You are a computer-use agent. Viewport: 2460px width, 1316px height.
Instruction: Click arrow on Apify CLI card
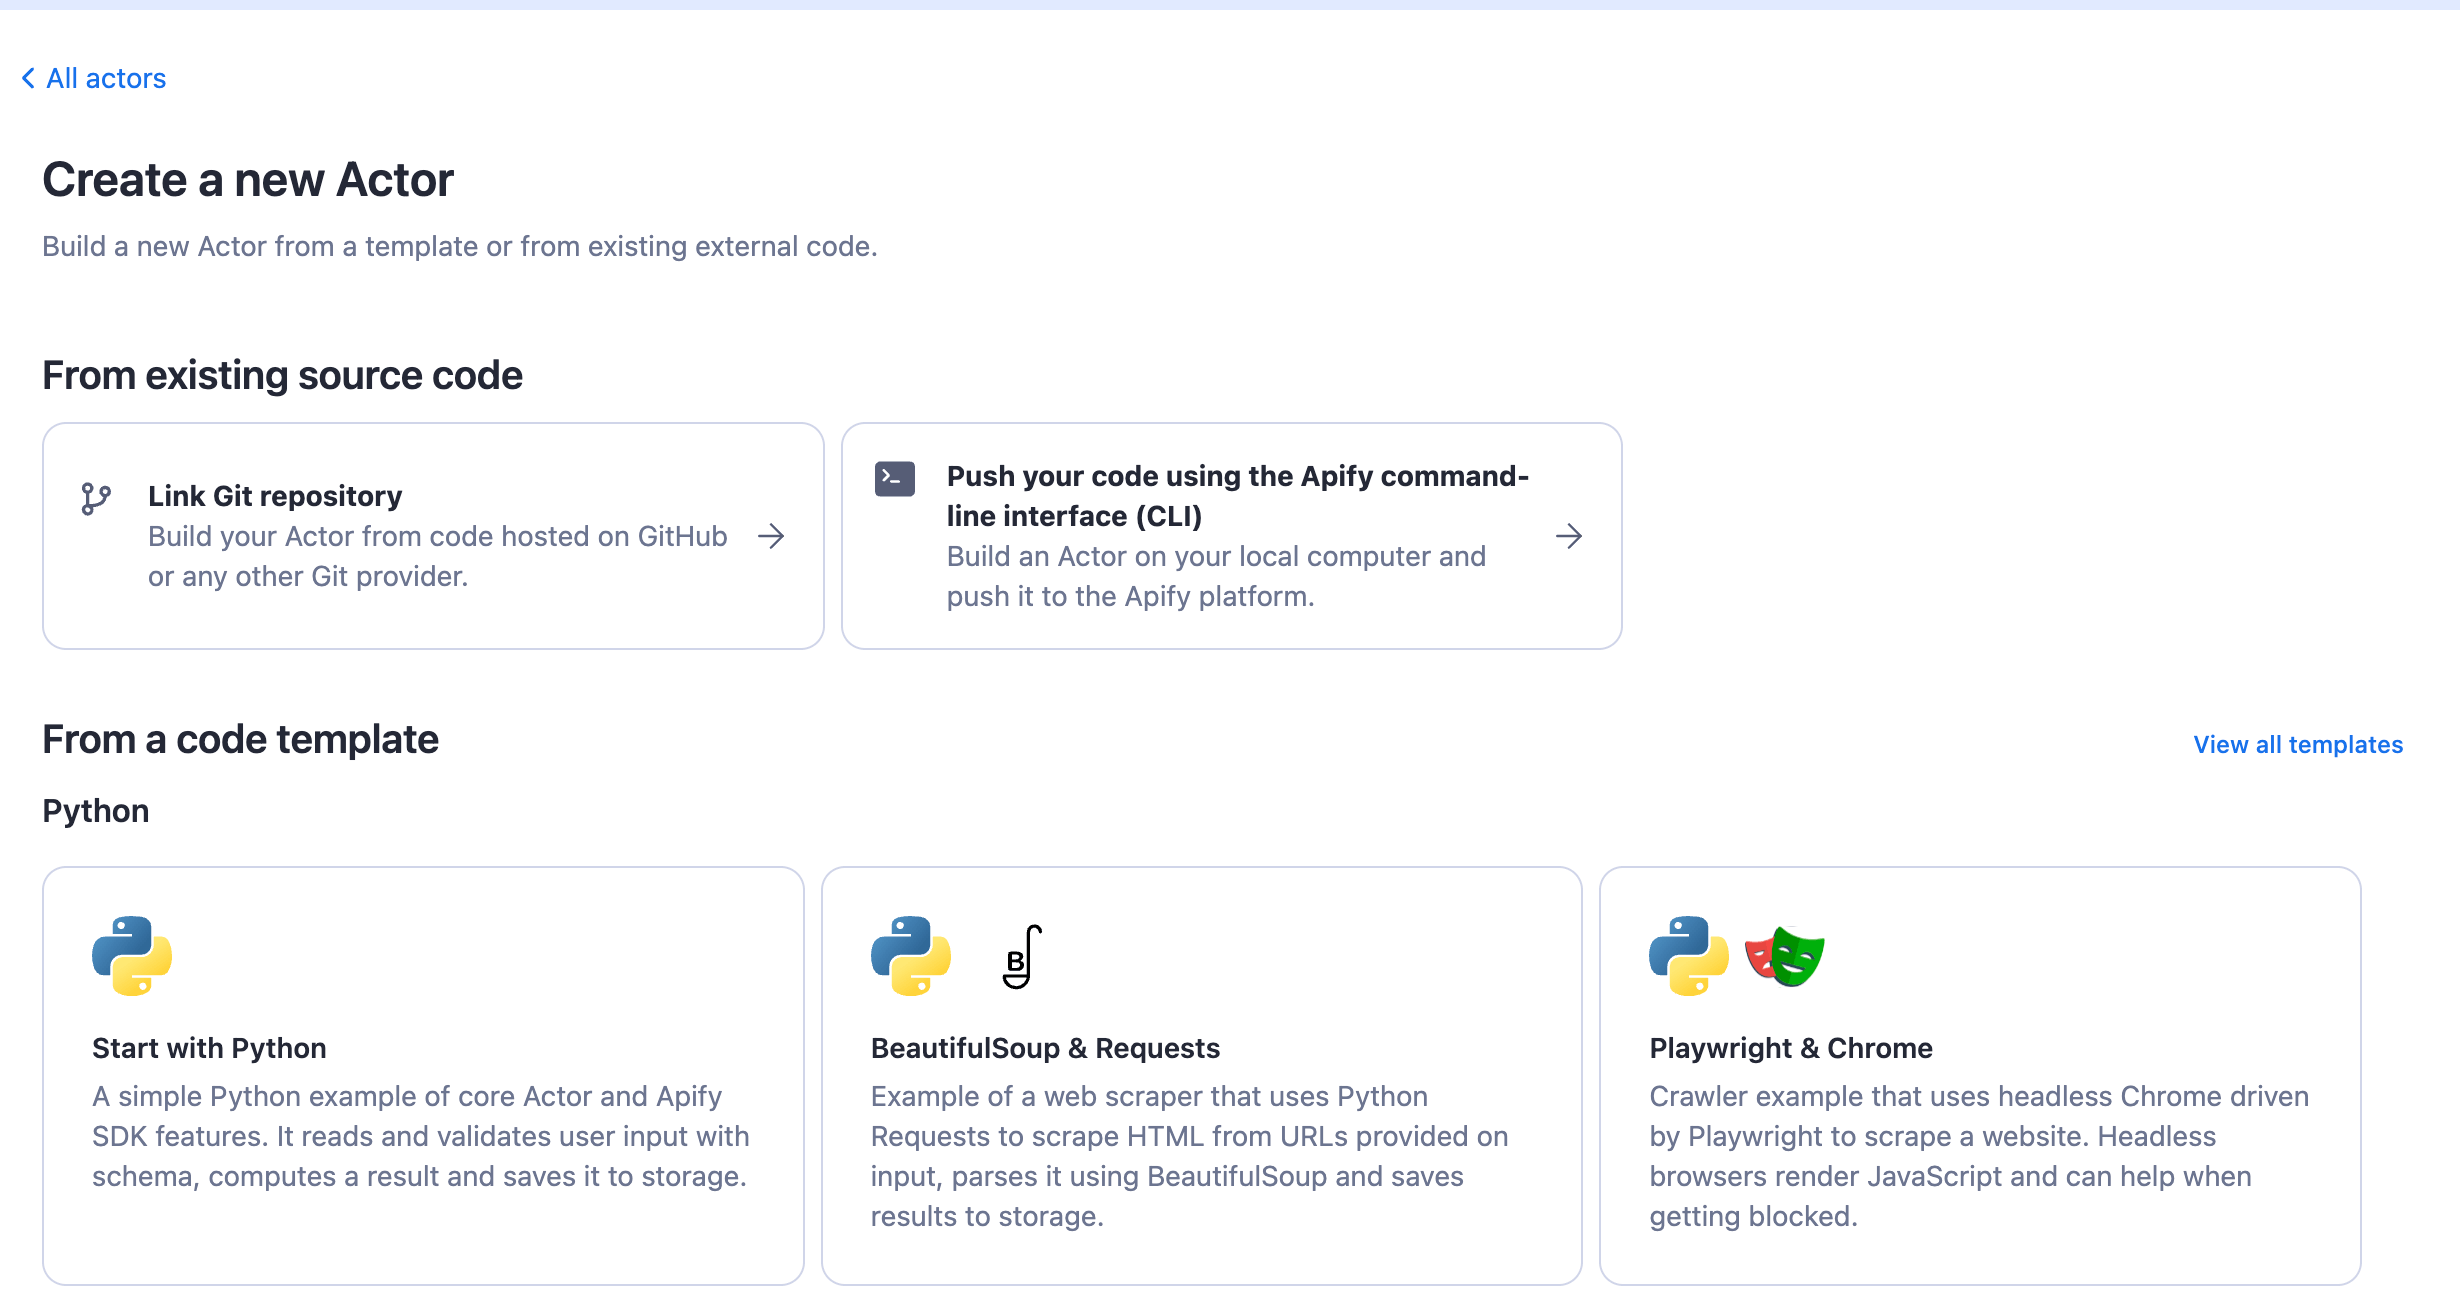[1569, 536]
